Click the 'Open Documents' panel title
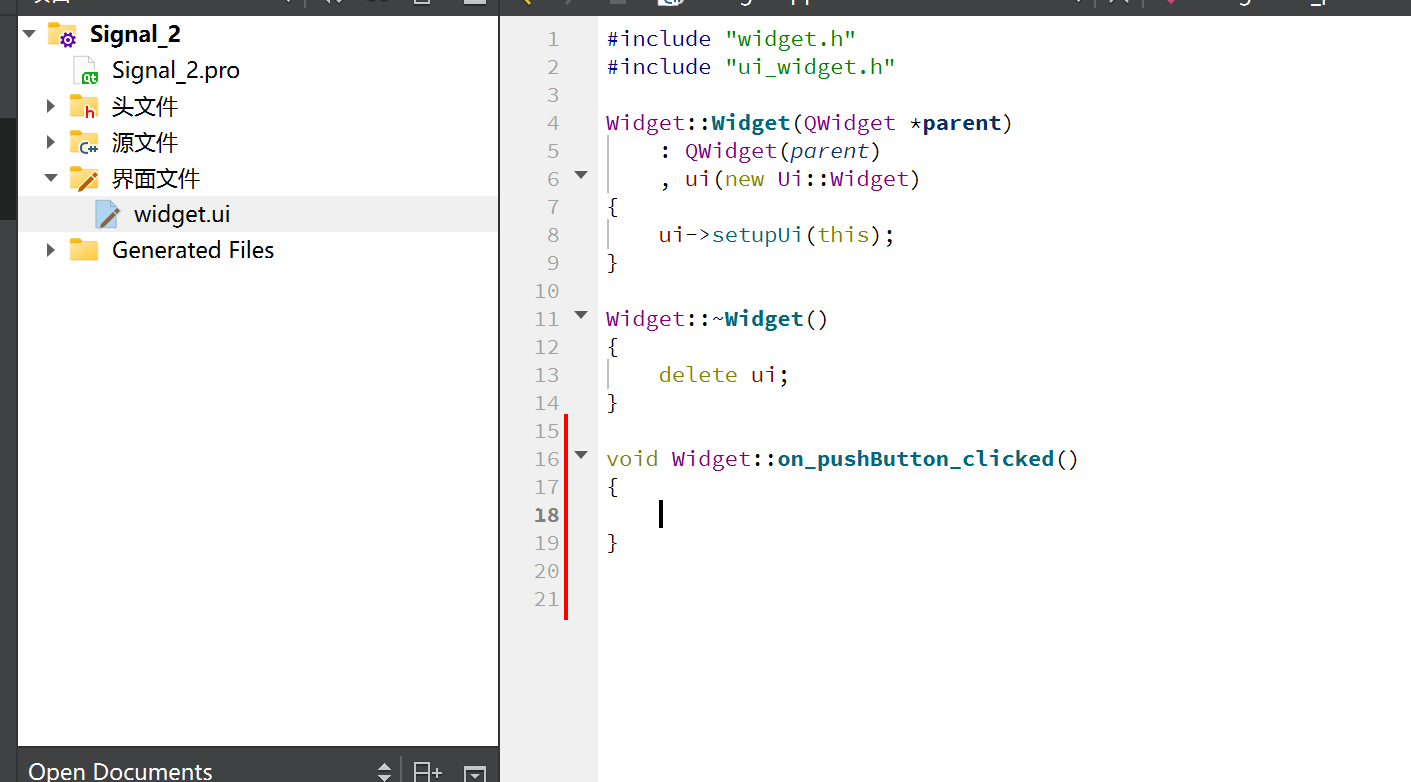Viewport: 1411px width, 782px height. point(121,771)
